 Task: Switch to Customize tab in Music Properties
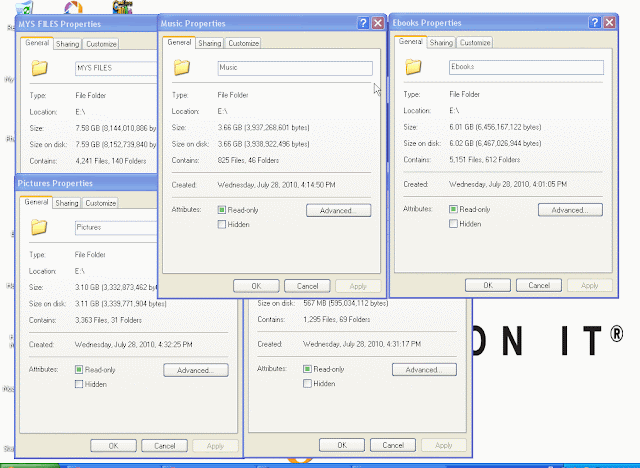244,43
